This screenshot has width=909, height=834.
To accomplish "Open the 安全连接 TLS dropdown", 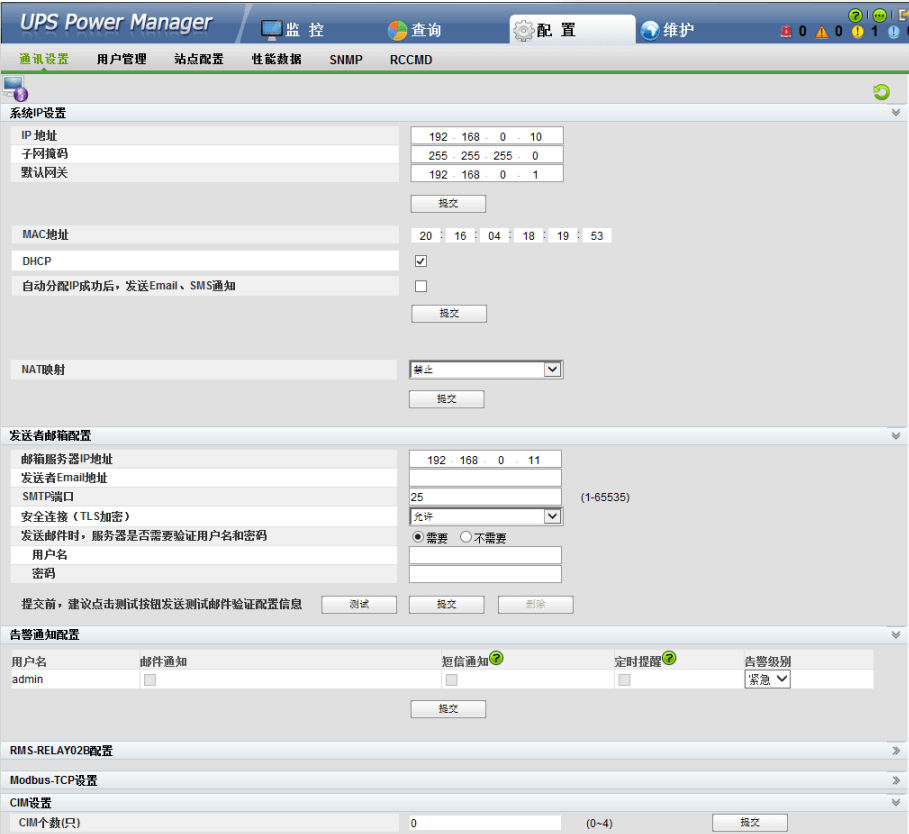I will [x=486, y=516].
